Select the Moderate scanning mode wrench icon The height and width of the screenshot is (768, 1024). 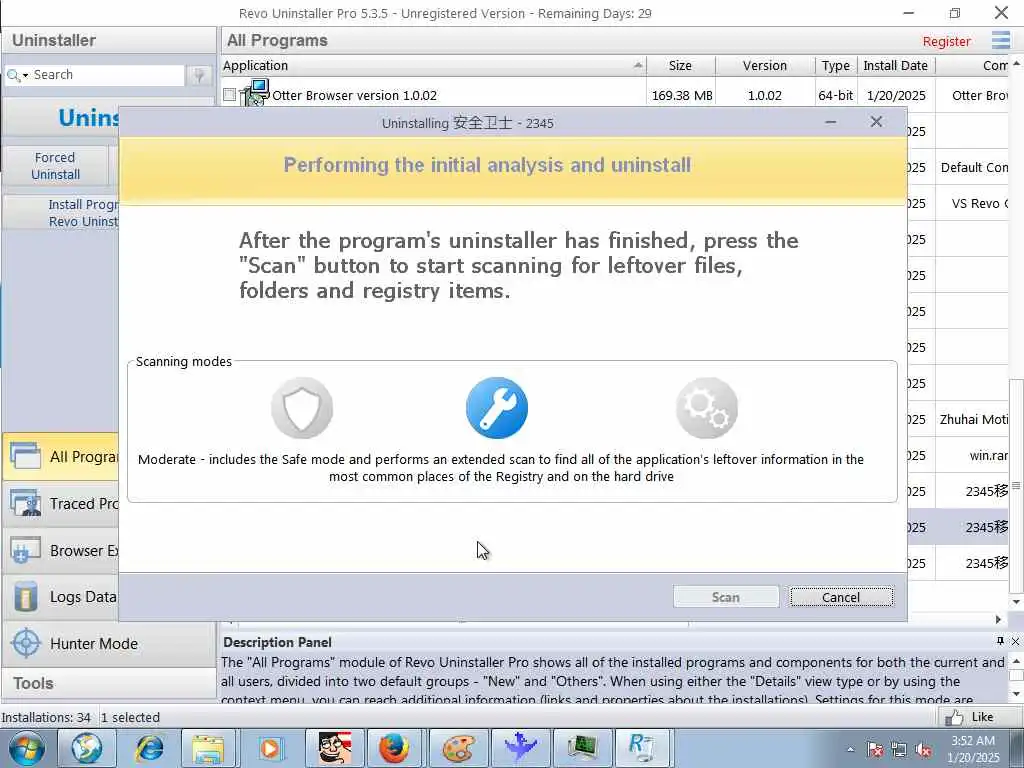[497, 408]
